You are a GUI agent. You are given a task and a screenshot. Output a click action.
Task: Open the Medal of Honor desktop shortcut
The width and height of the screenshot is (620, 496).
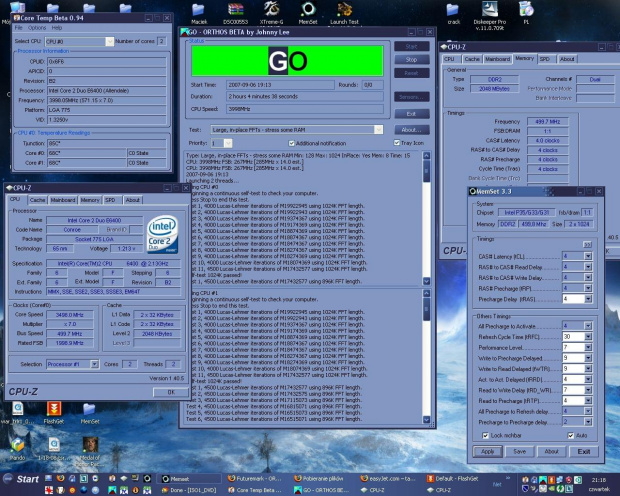point(90,452)
